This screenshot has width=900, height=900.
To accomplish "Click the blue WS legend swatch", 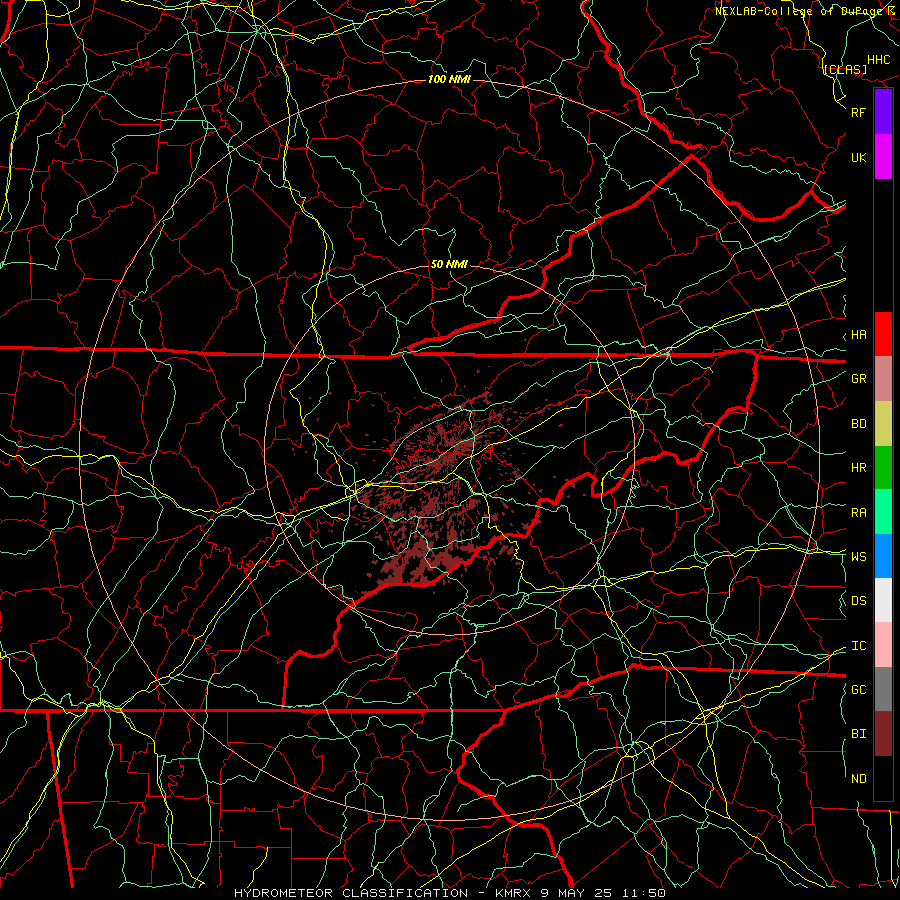I will (883, 556).
